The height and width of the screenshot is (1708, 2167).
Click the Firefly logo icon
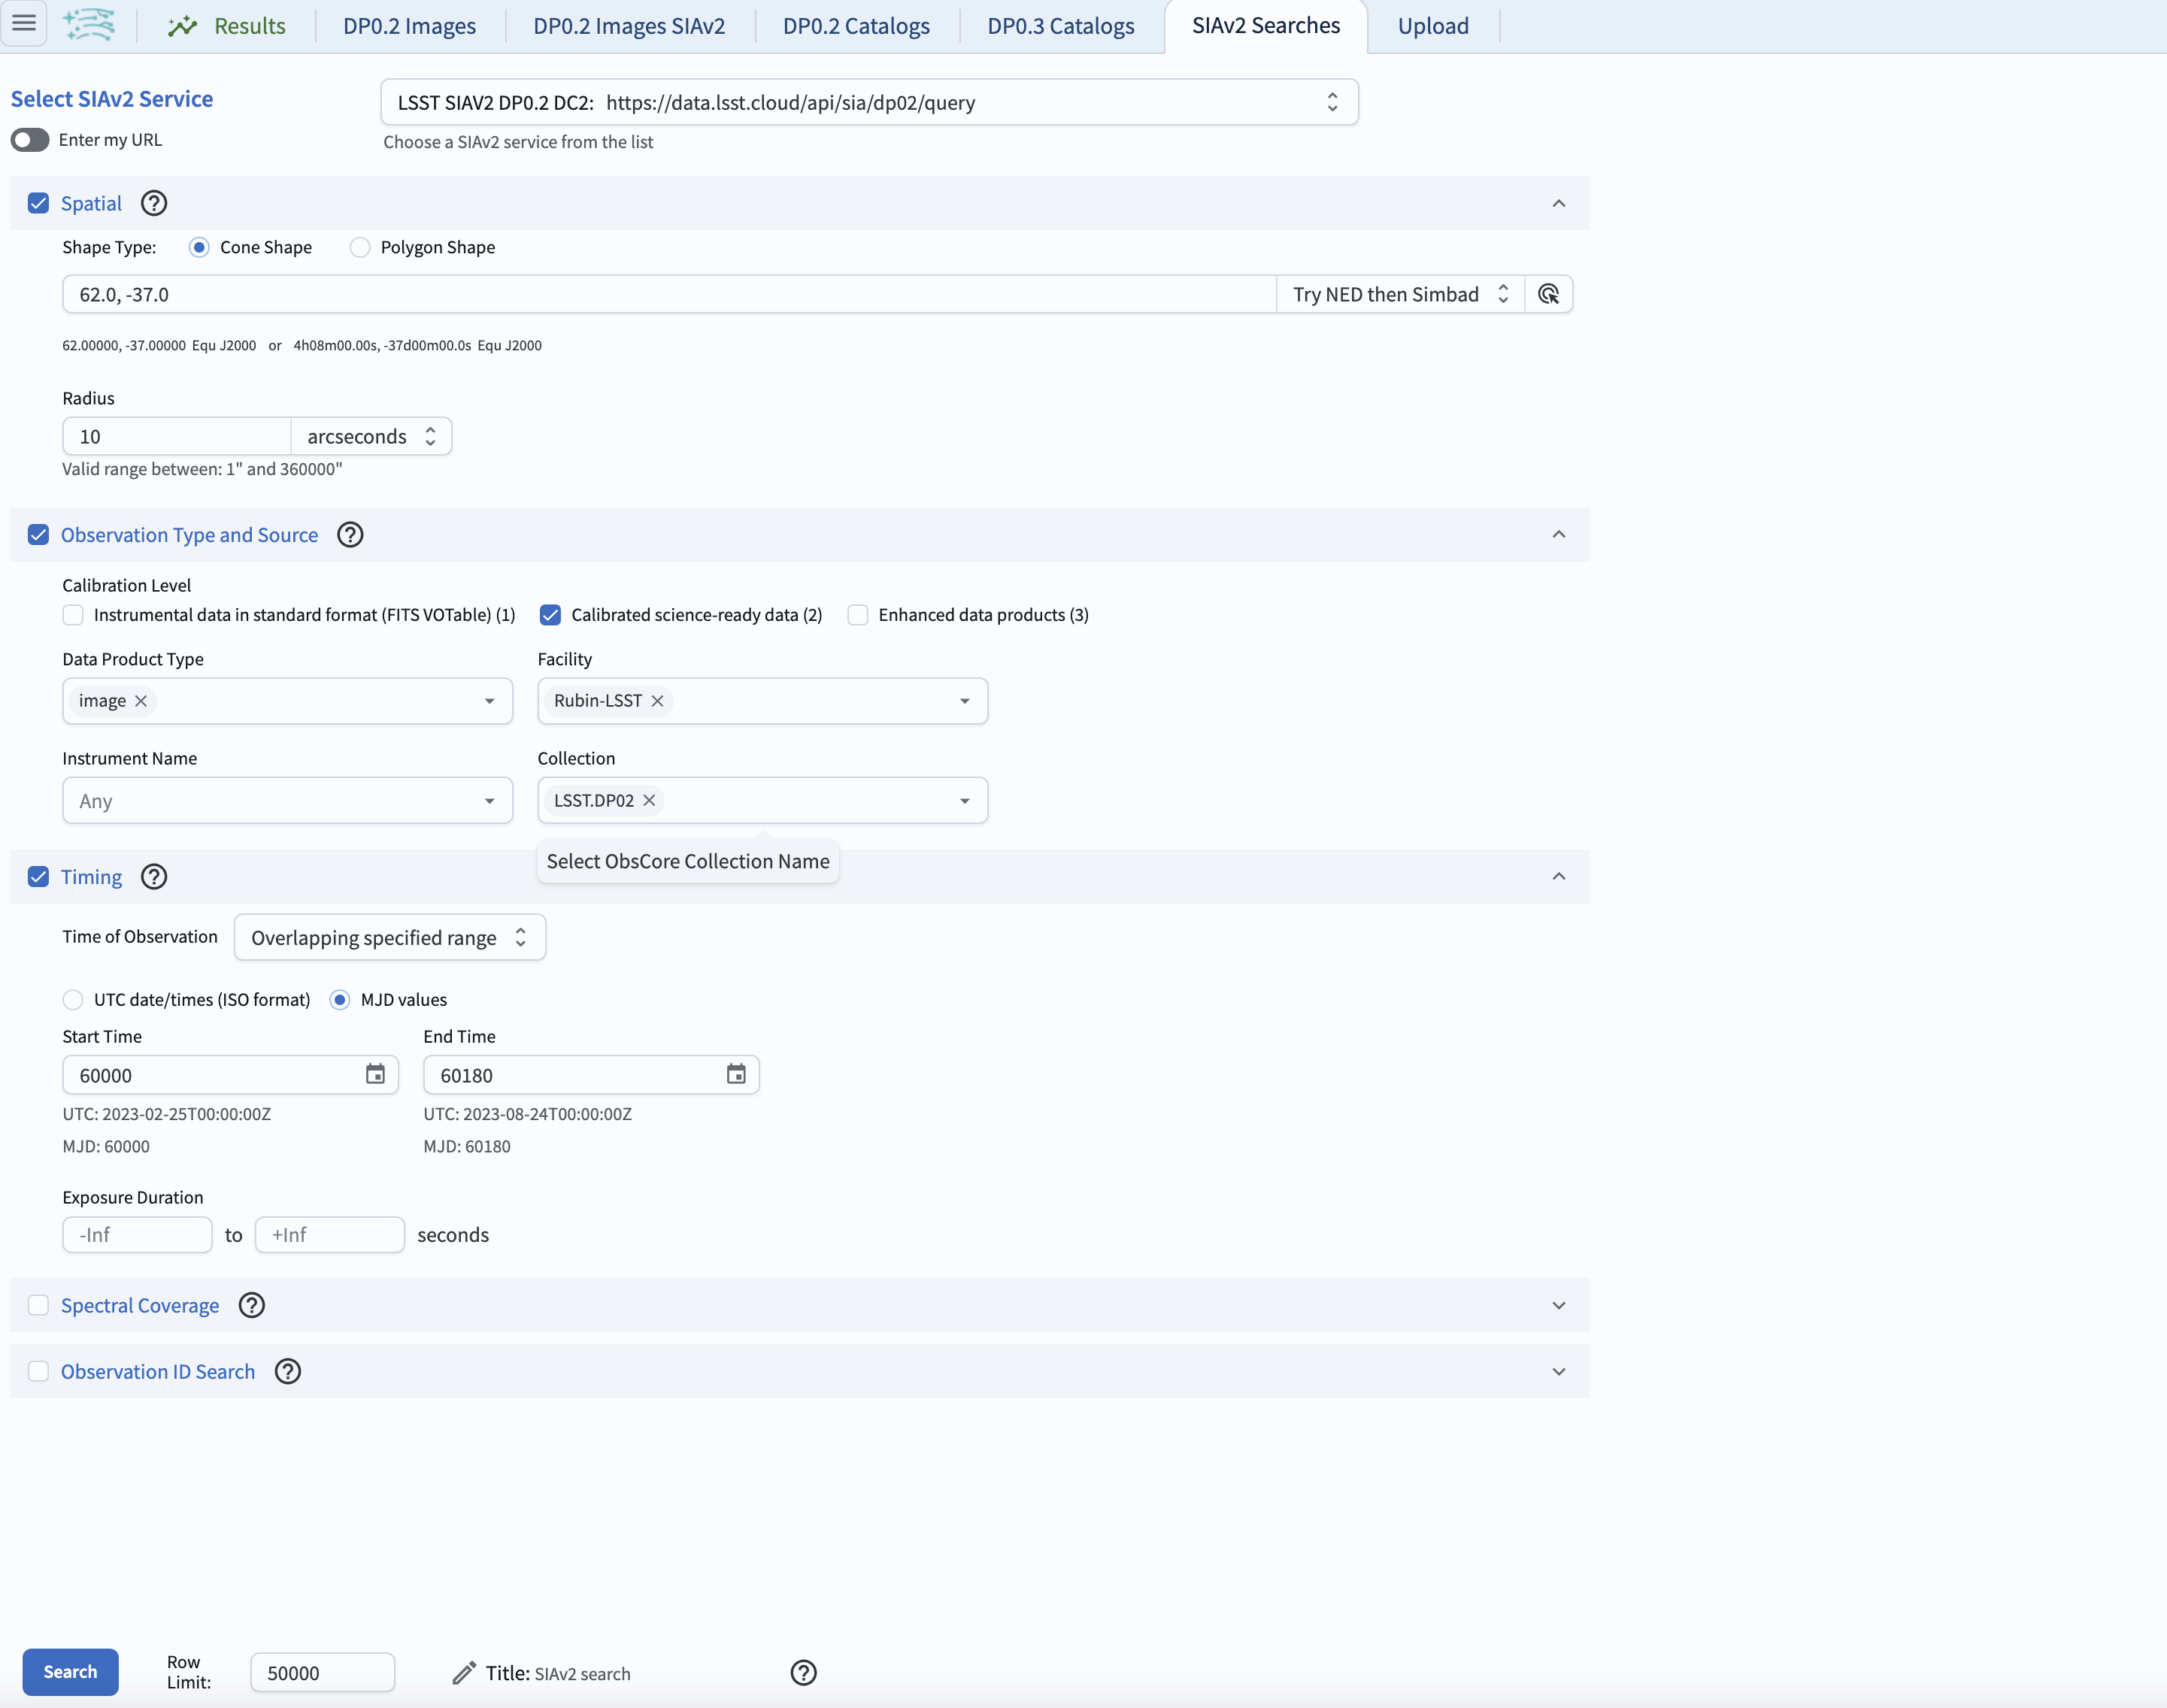point(88,25)
